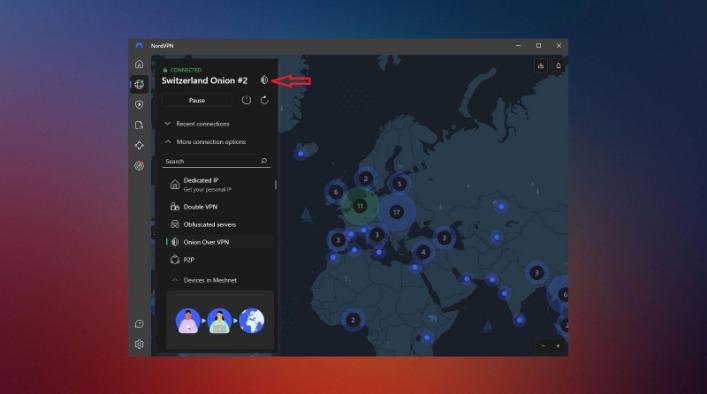Image resolution: width=707 pixels, height=394 pixels.
Task: Click the onion icon beside Switzerland Onion #2
Action: (264, 80)
